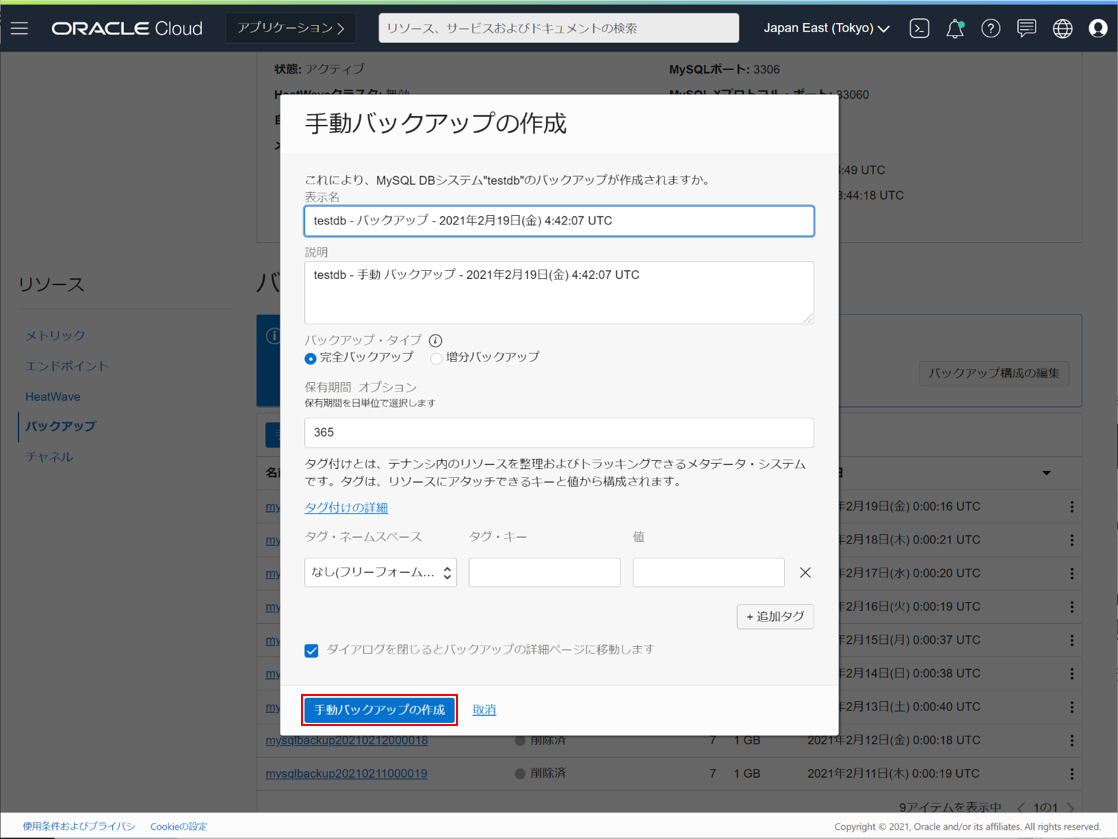Click the 取消 cancel link
Image resolution: width=1118 pixels, height=839 pixels.
pos(484,710)
